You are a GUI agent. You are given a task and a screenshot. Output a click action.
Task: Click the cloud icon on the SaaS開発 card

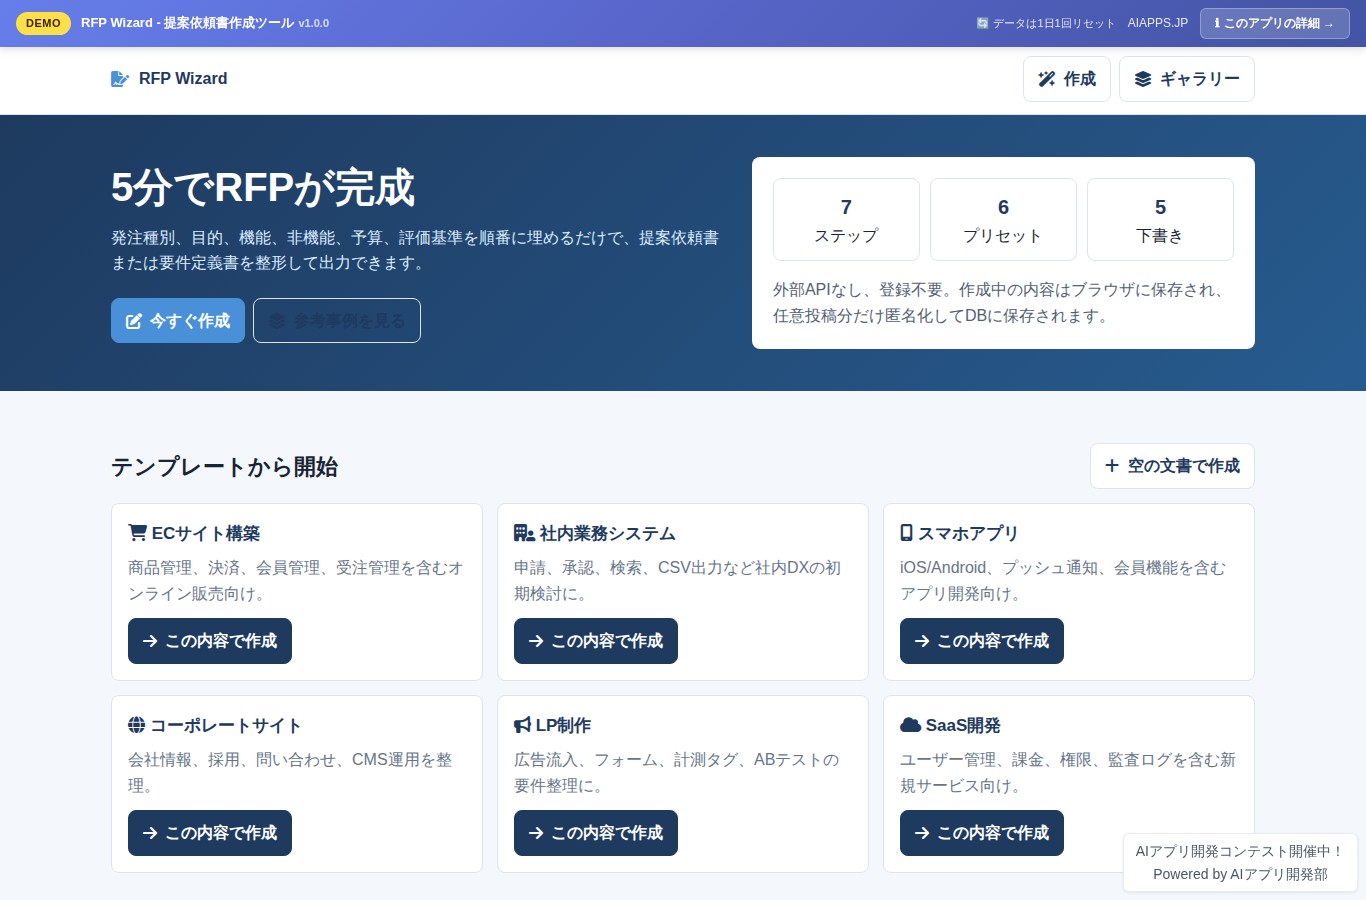[910, 725]
